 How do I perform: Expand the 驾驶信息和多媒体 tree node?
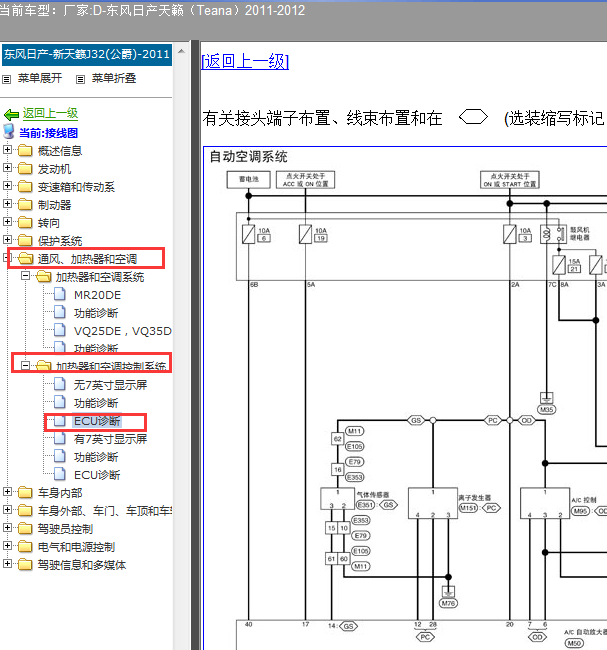tap(7, 563)
